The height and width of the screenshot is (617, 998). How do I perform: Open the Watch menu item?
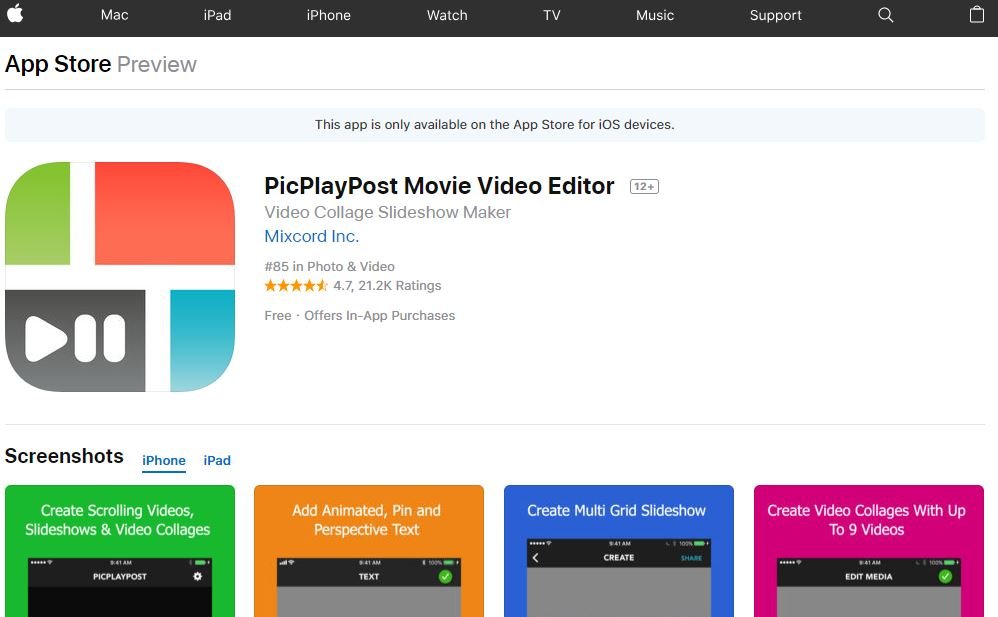tap(447, 15)
